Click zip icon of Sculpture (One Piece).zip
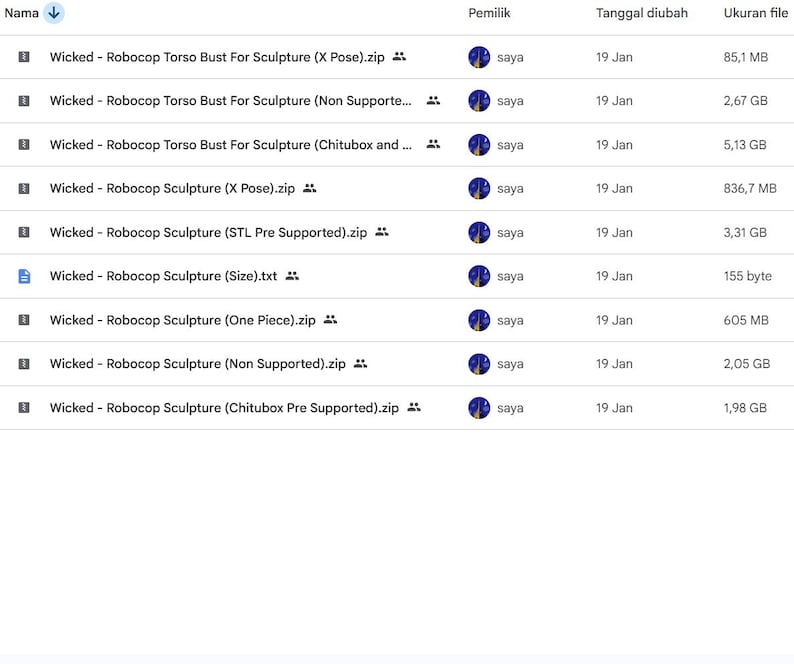The image size is (794, 664). [x=24, y=320]
